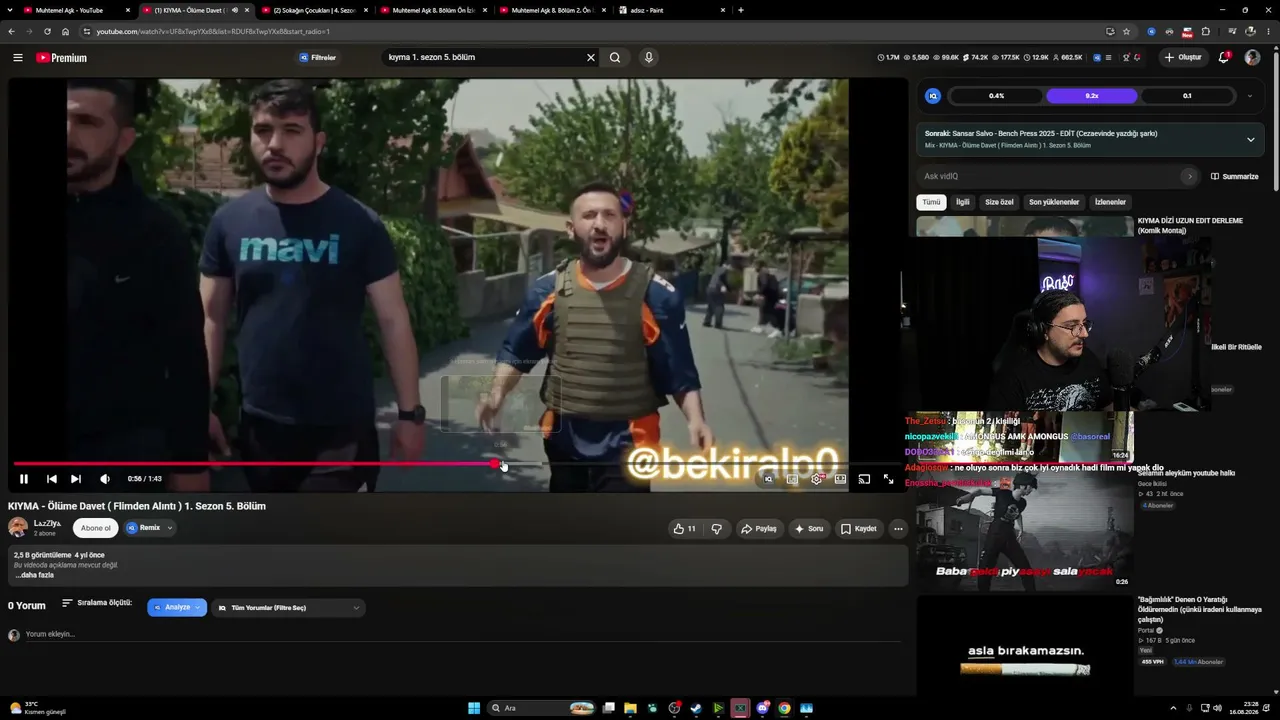Click the YouTube search input field
Screen dimensions: 1280x720
(484, 58)
